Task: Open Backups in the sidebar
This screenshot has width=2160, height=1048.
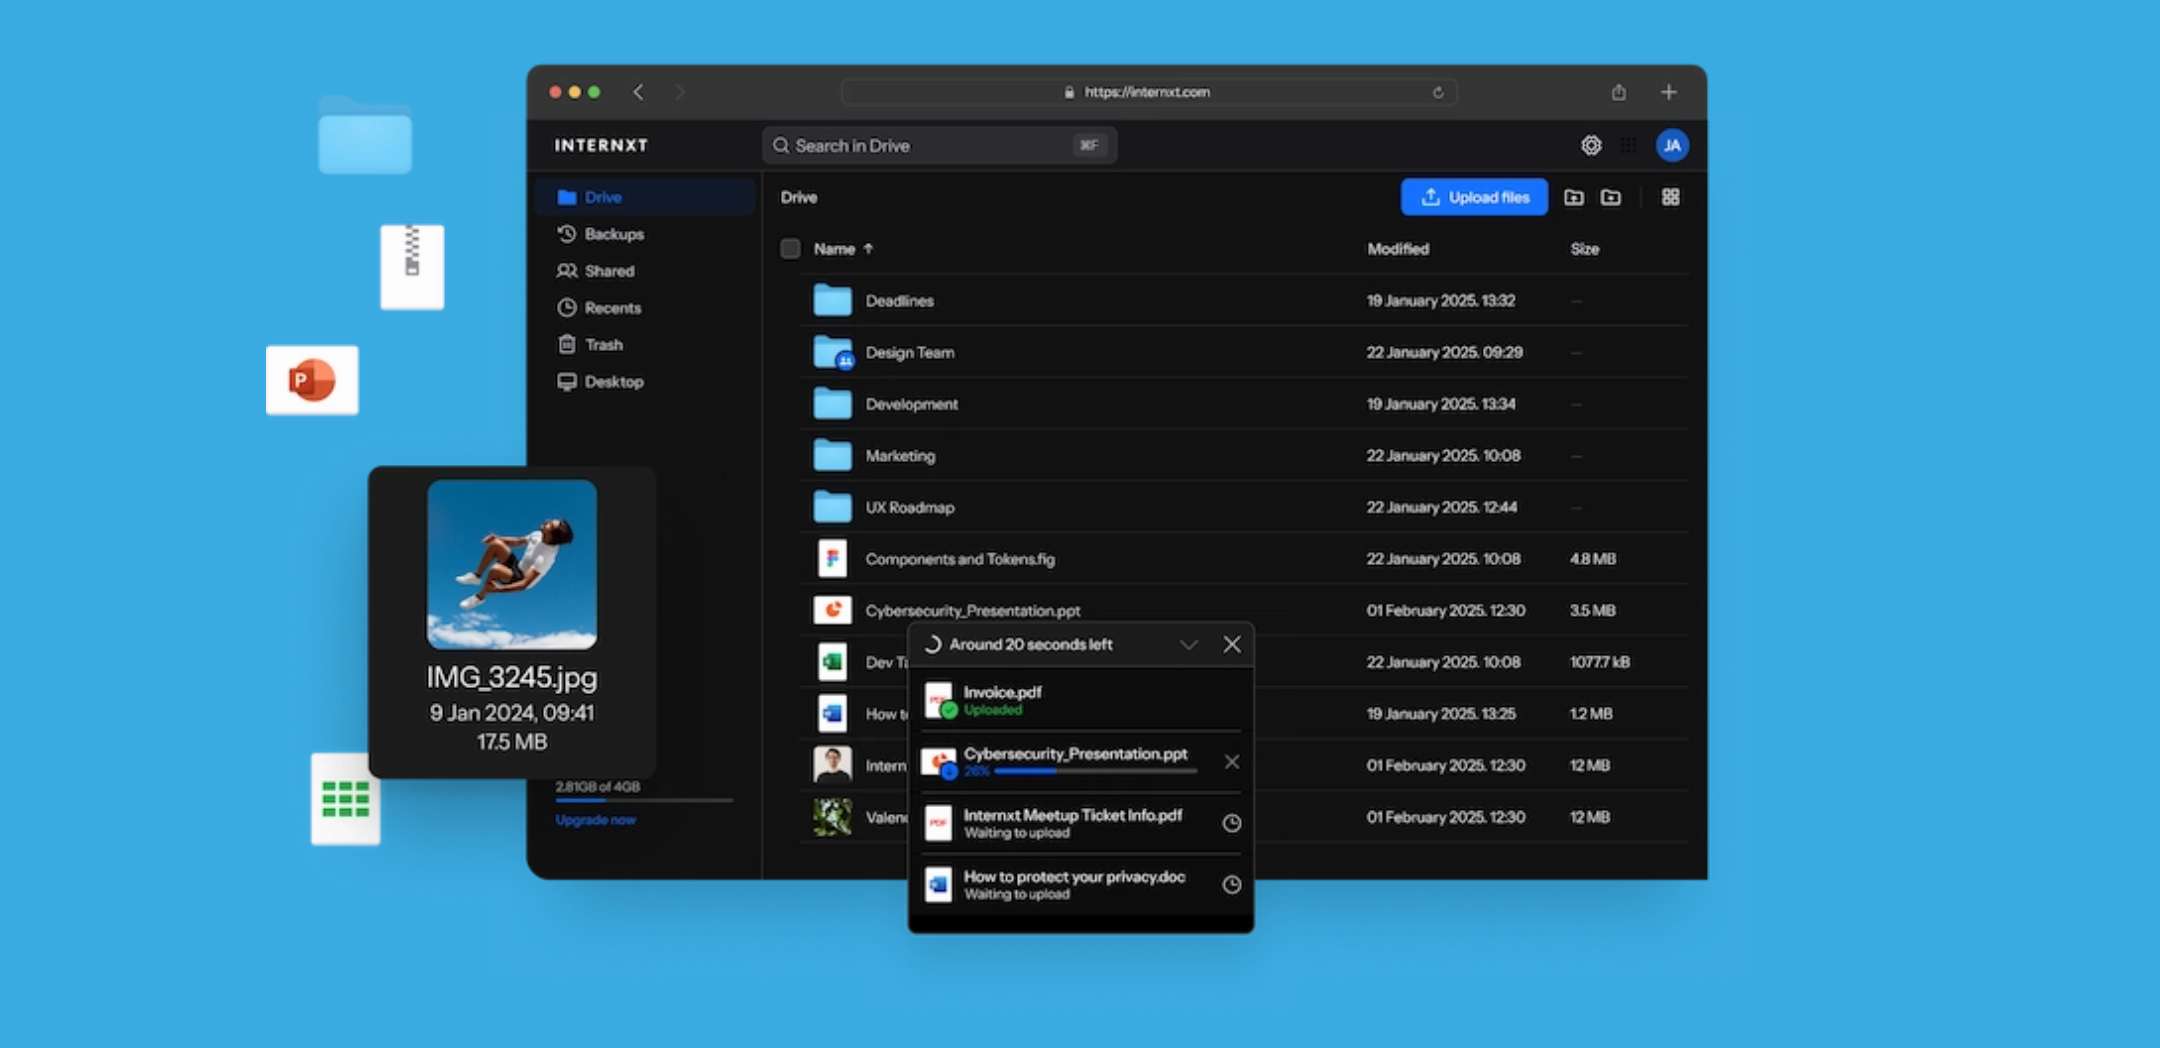Action: (x=613, y=234)
